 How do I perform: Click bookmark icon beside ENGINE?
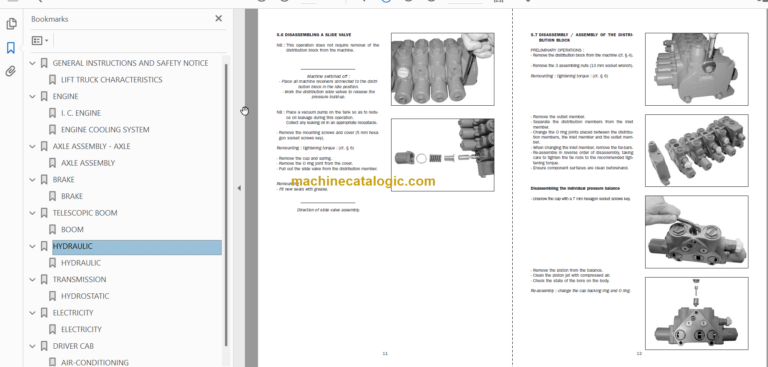[x=44, y=97]
